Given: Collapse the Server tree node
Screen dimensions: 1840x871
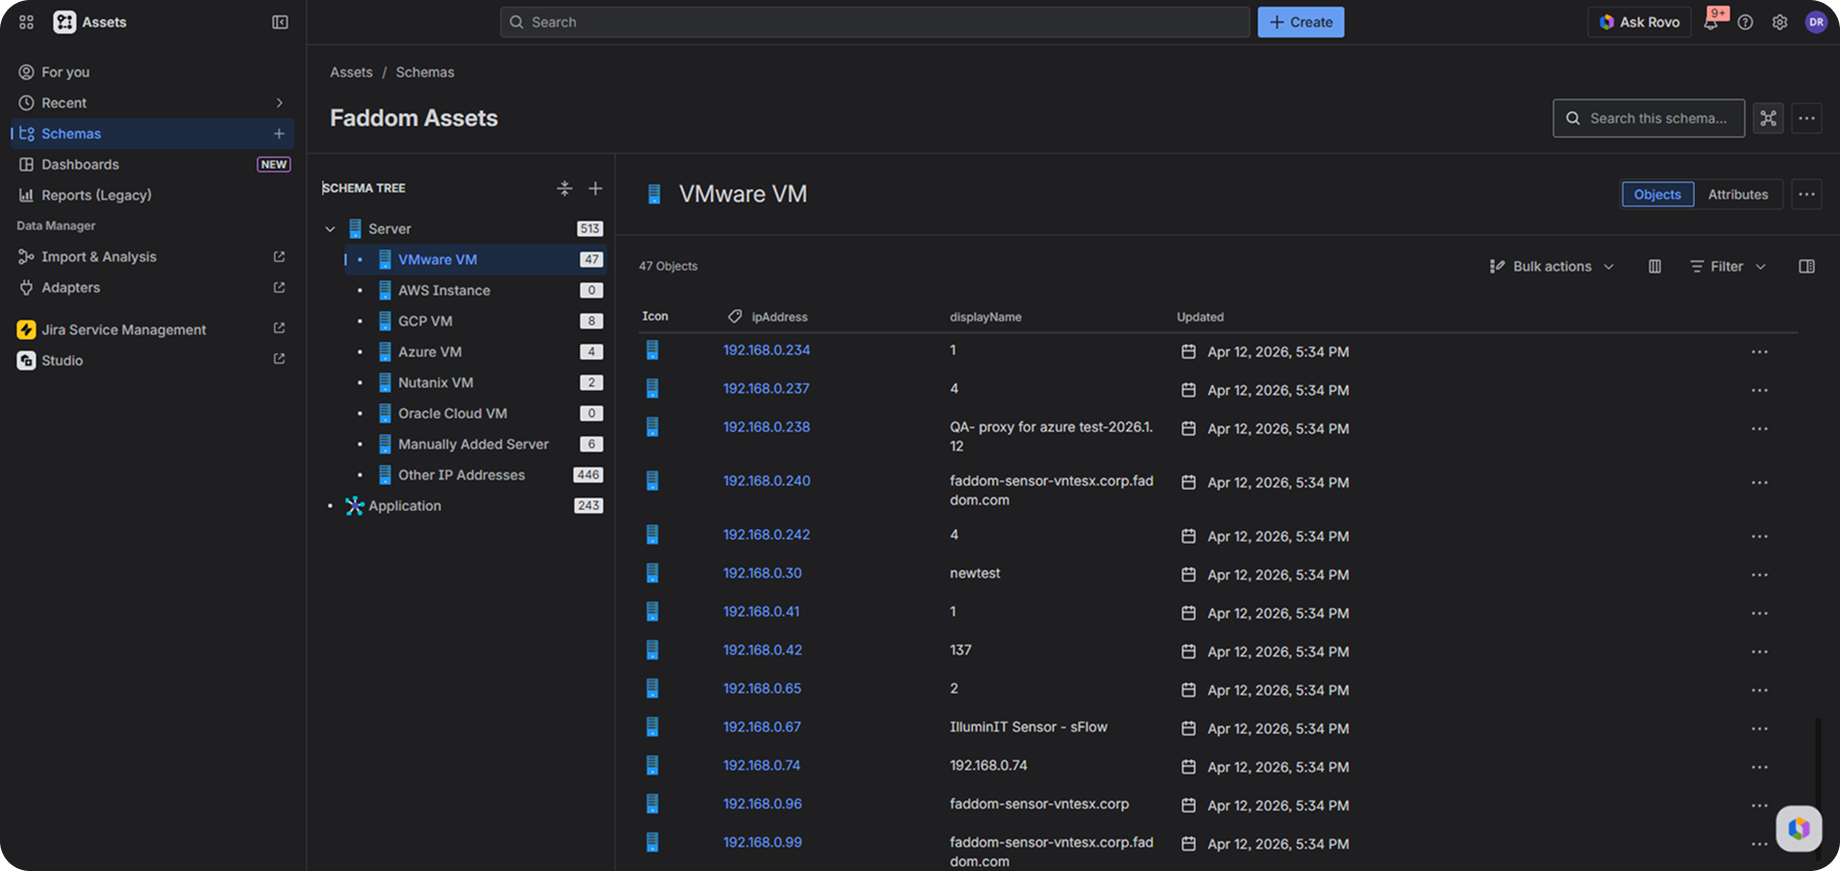Looking at the screenshot, I should point(330,229).
